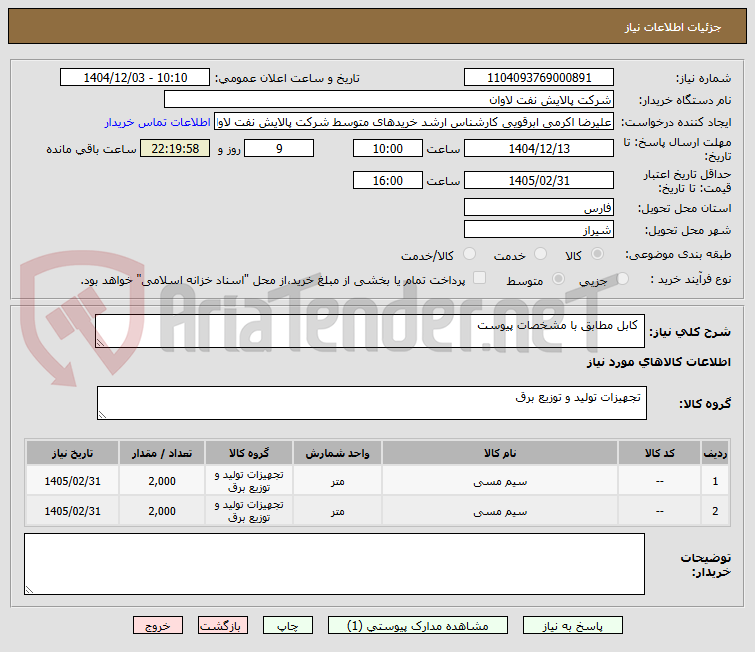Click the نام کالا column header

500,453
